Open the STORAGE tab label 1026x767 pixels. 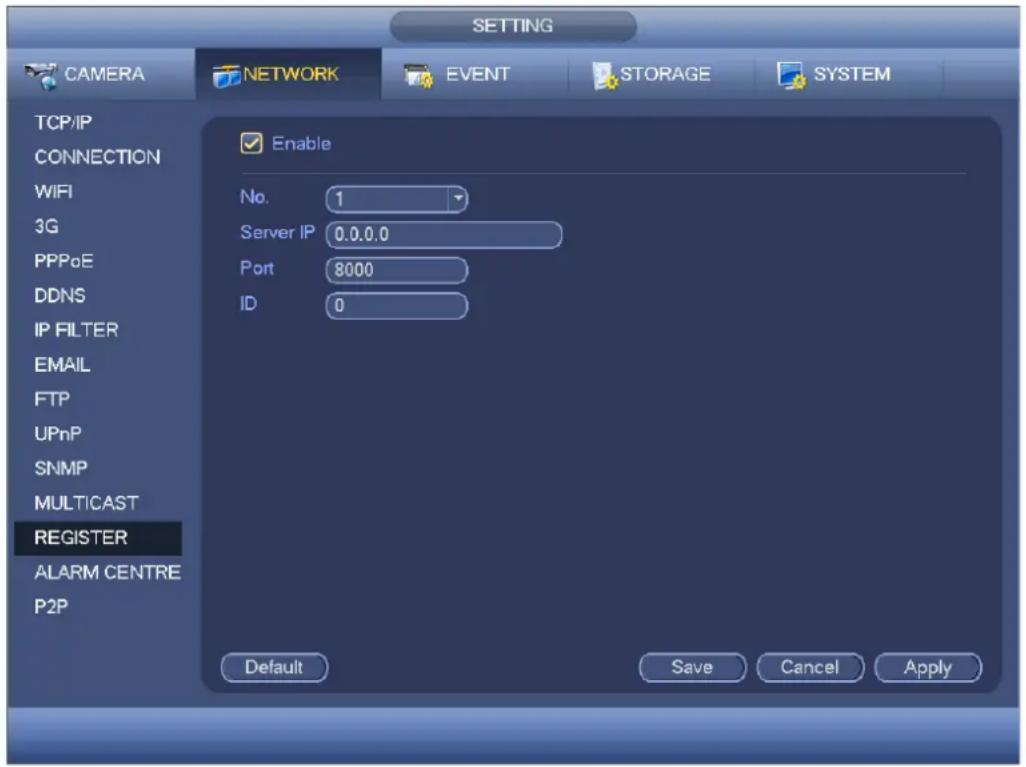coord(665,74)
